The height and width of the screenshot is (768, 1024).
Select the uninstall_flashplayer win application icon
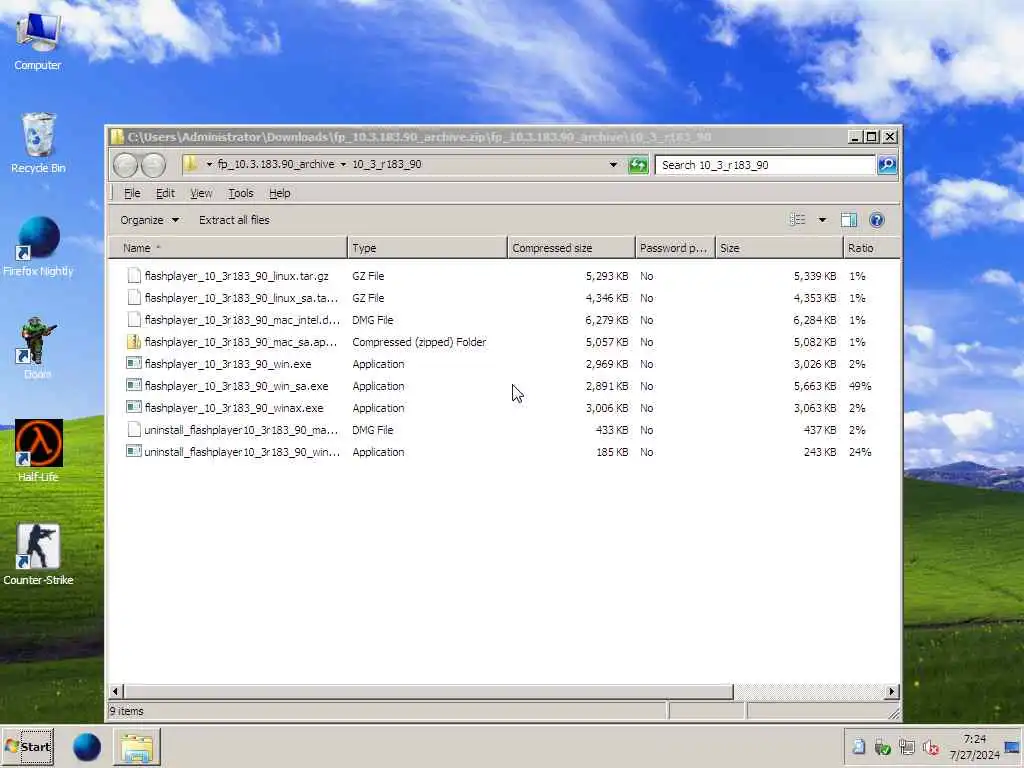[x=134, y=452]
